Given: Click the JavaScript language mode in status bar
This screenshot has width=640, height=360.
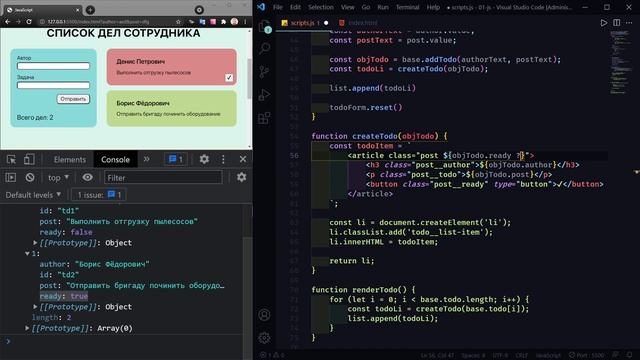Looking at the screenshot, I should (x=548, y=355).
